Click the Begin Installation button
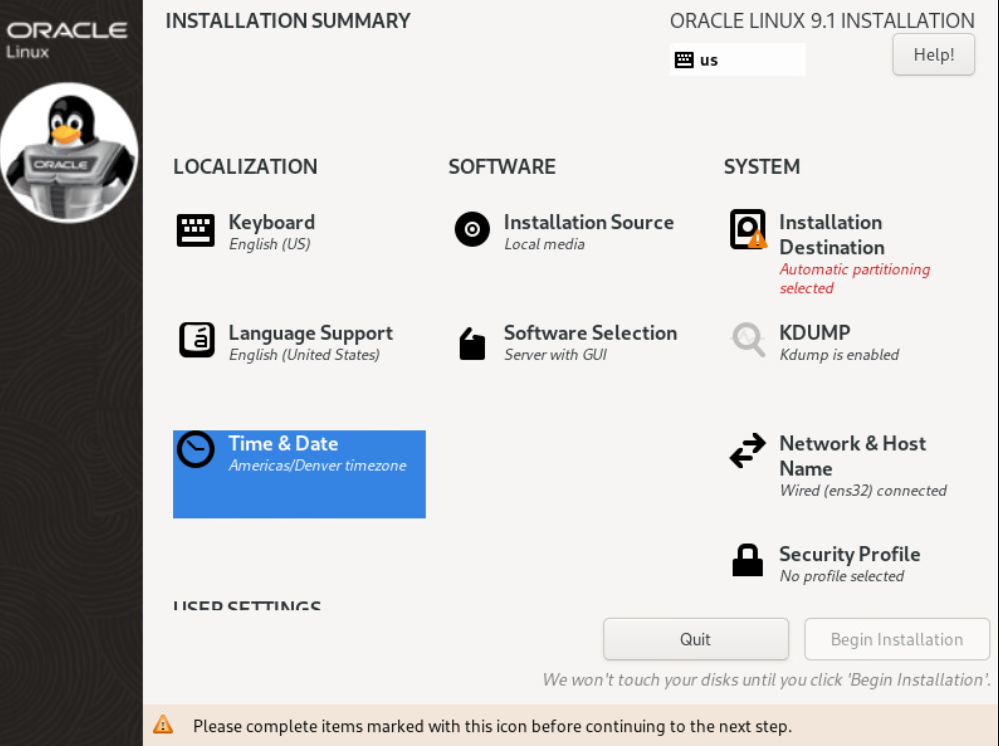Image resolution: width=999 pixels, height=746 pixels. (897, 640)
